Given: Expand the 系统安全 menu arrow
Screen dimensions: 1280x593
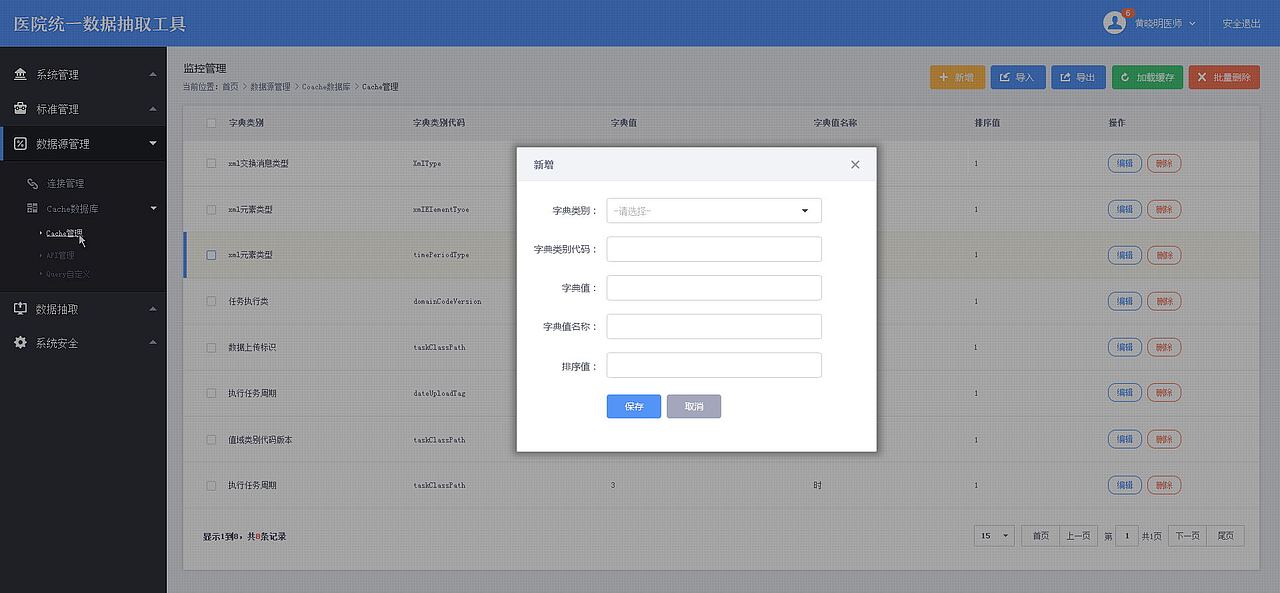Looking at the screenshot, I should [153, 342].
